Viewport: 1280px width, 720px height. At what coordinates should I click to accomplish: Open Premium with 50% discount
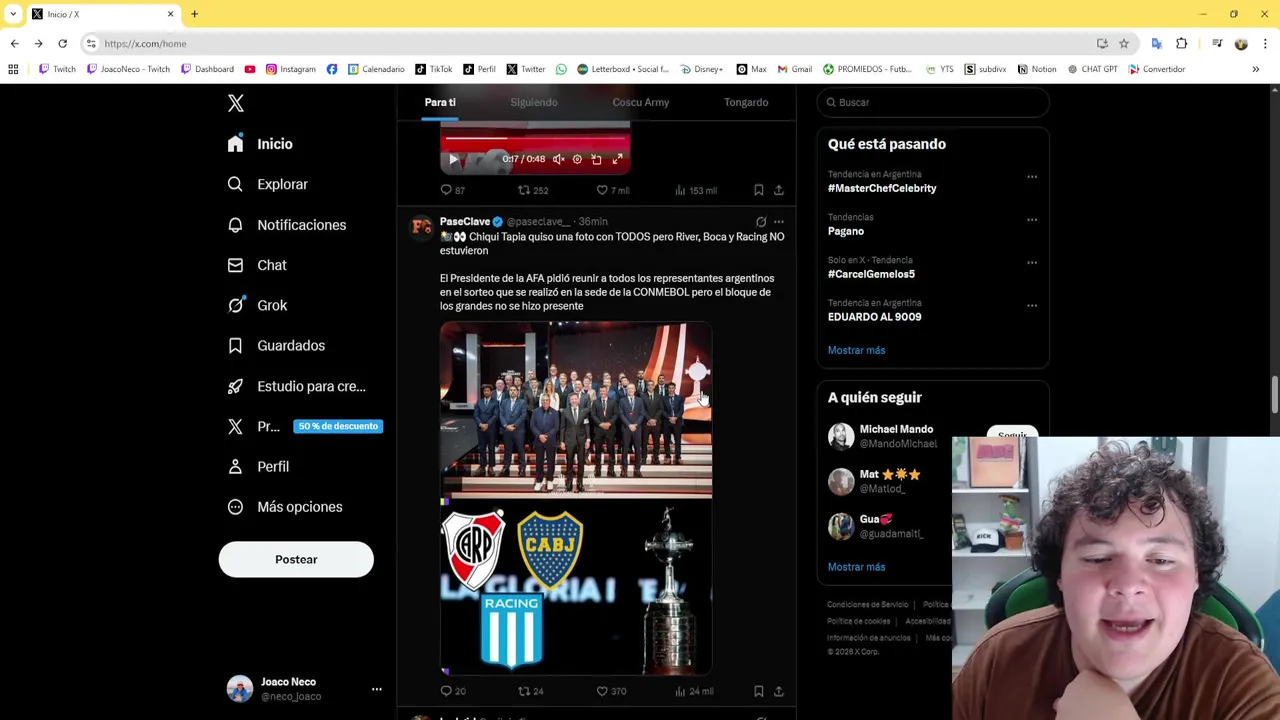click(303, 426)
